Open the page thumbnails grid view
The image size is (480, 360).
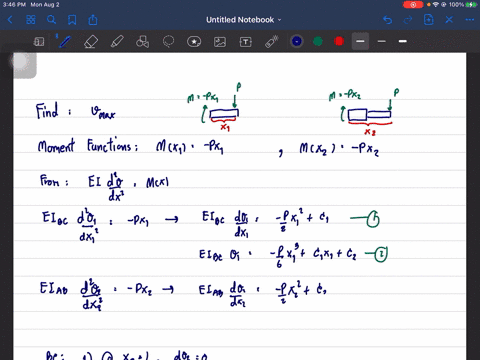click(x=31, y=20)
